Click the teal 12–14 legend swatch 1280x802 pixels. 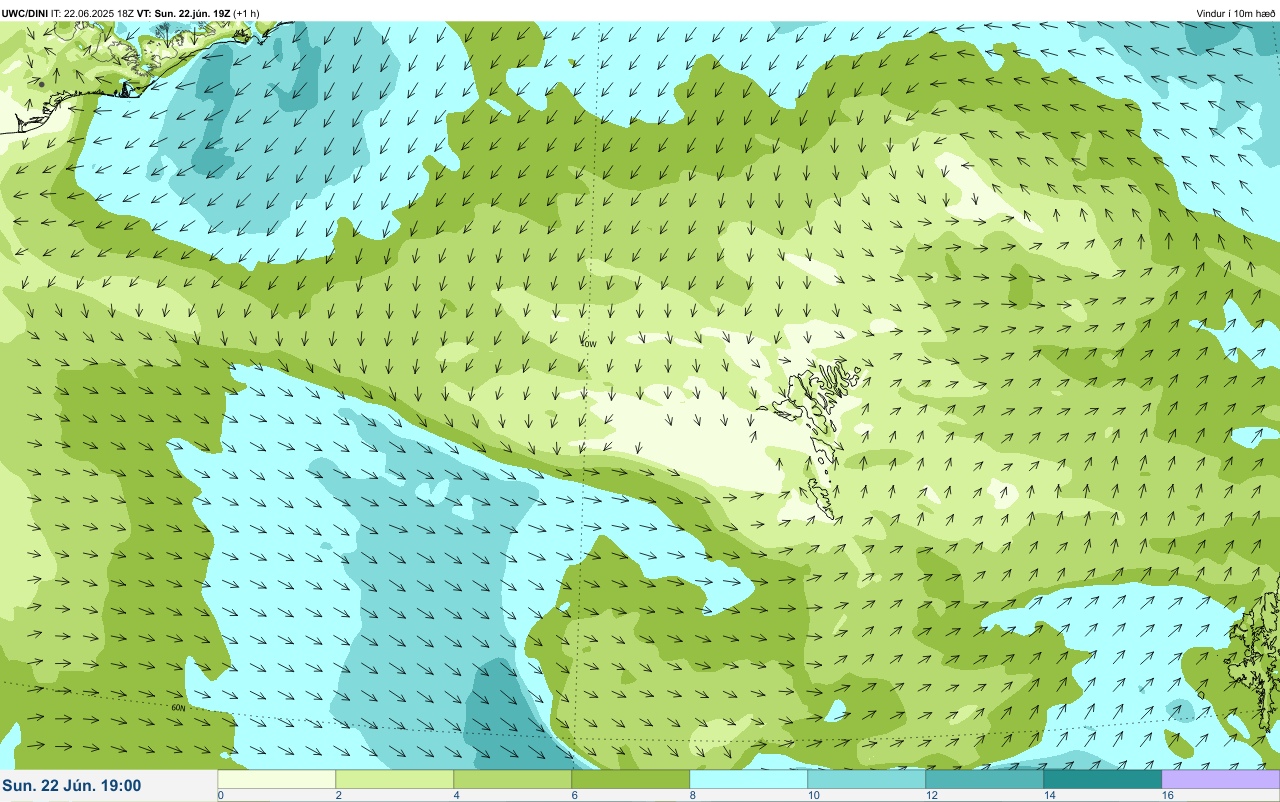click(984, 778)
